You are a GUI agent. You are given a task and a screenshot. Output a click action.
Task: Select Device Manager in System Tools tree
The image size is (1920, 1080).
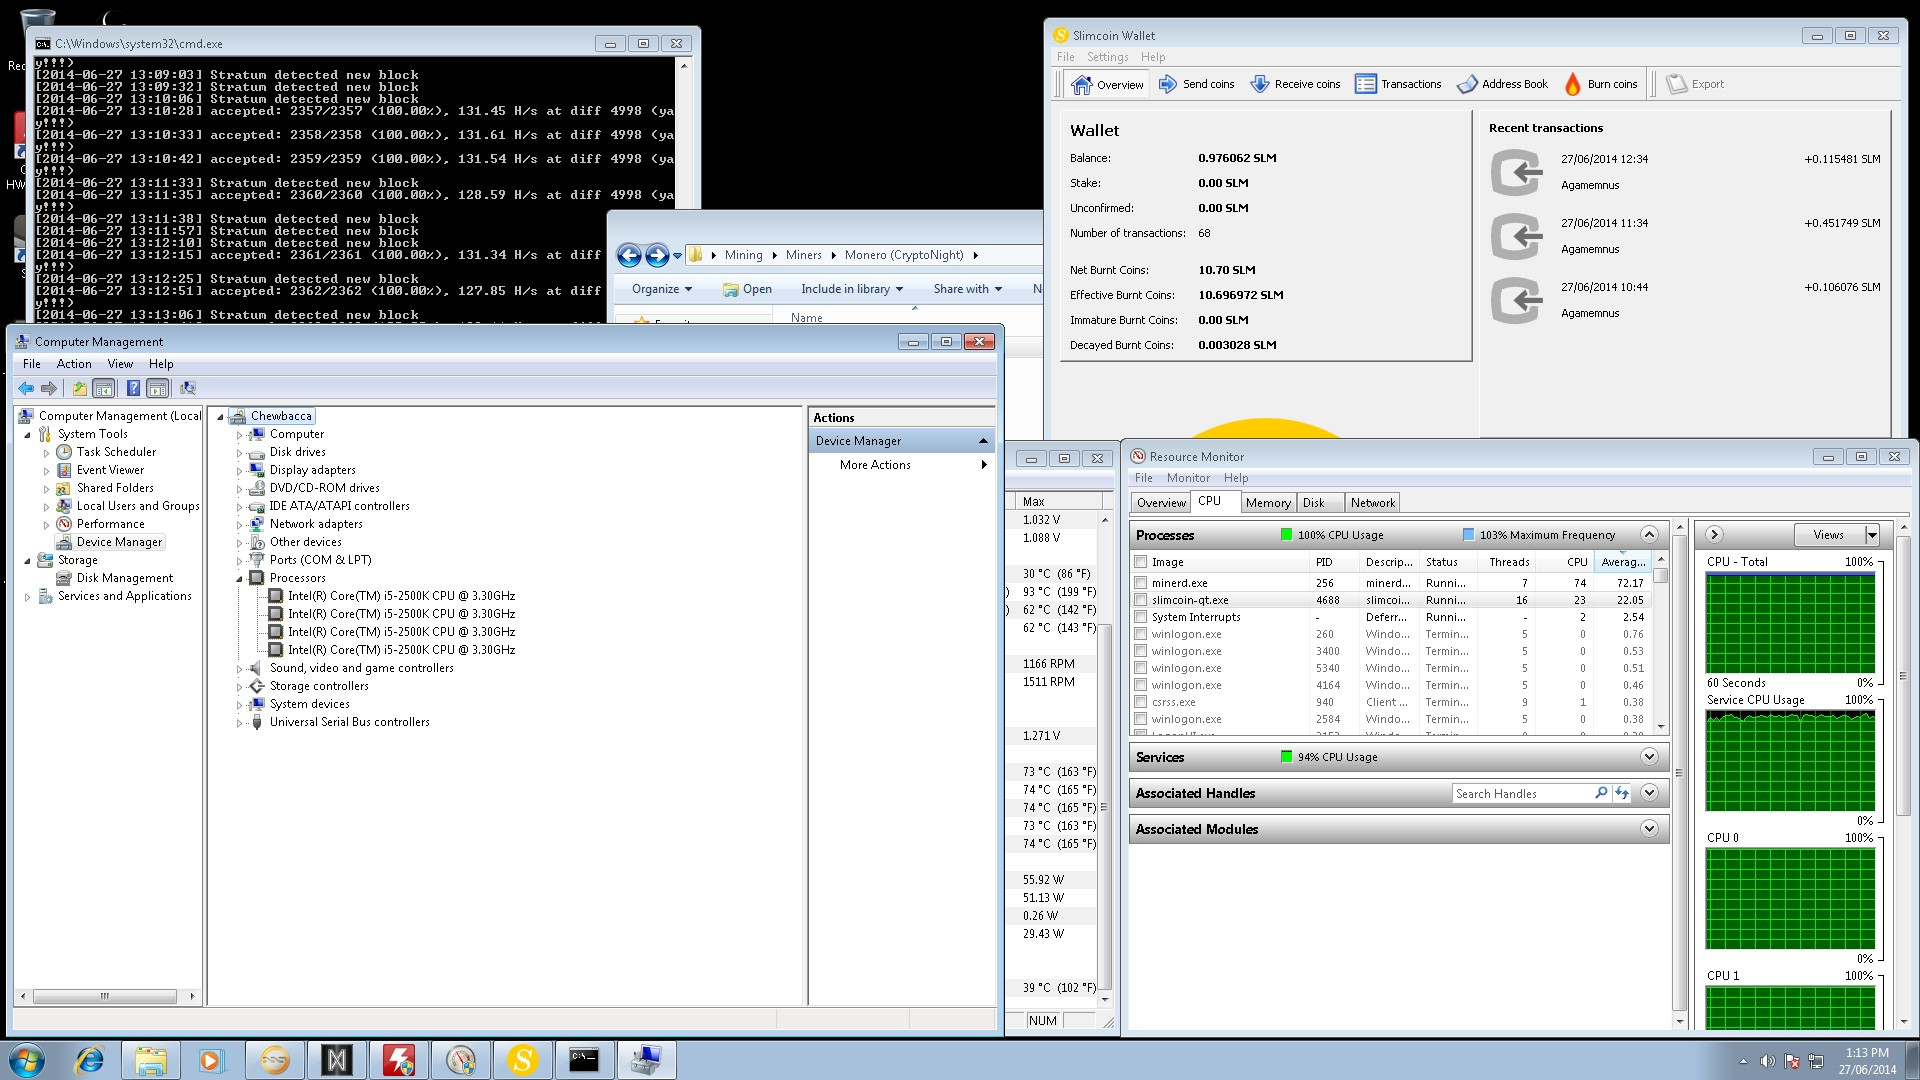tap(119, 542)
